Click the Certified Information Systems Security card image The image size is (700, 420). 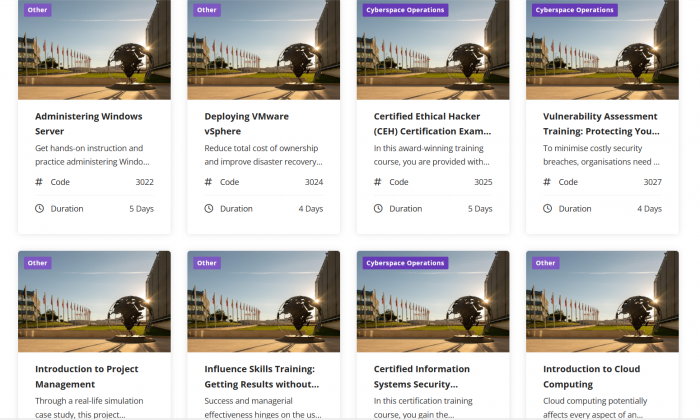[433, 302]
